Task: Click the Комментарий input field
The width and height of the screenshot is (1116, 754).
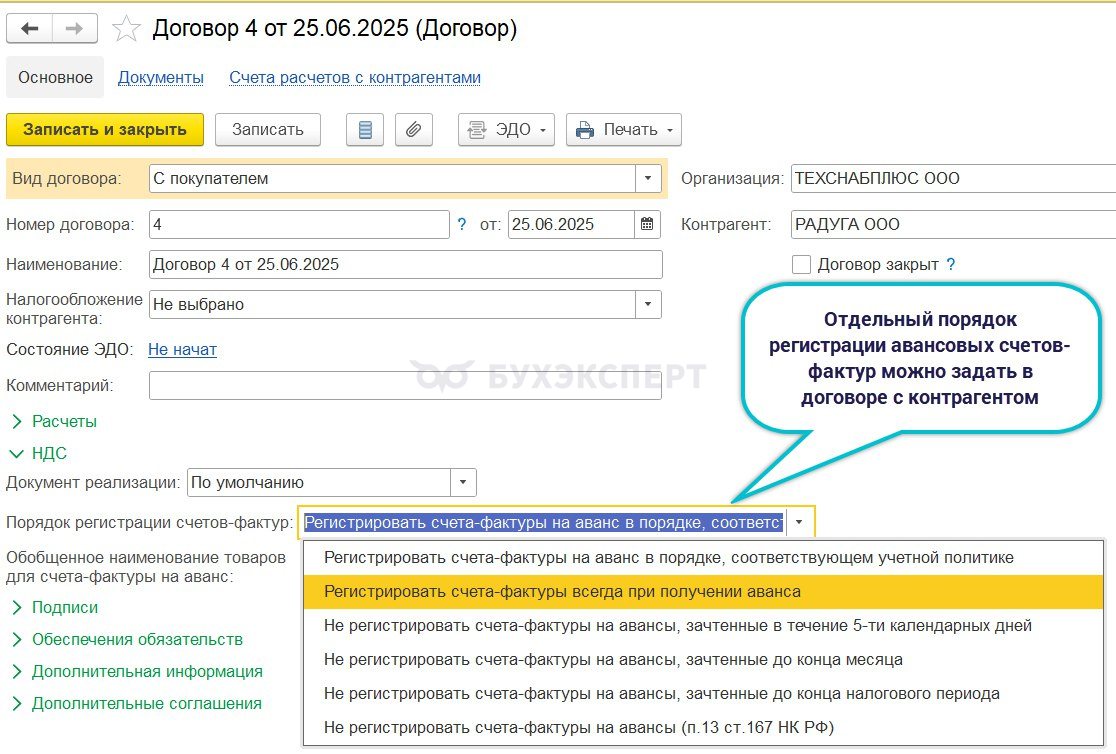Action: 406,385
